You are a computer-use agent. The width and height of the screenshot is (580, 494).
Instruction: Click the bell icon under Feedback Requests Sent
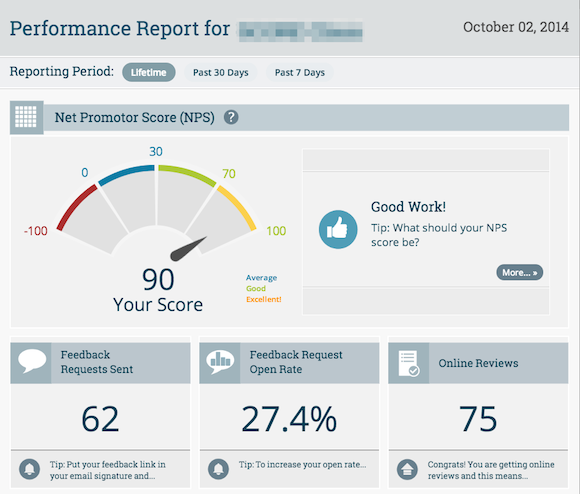(30, 469)
